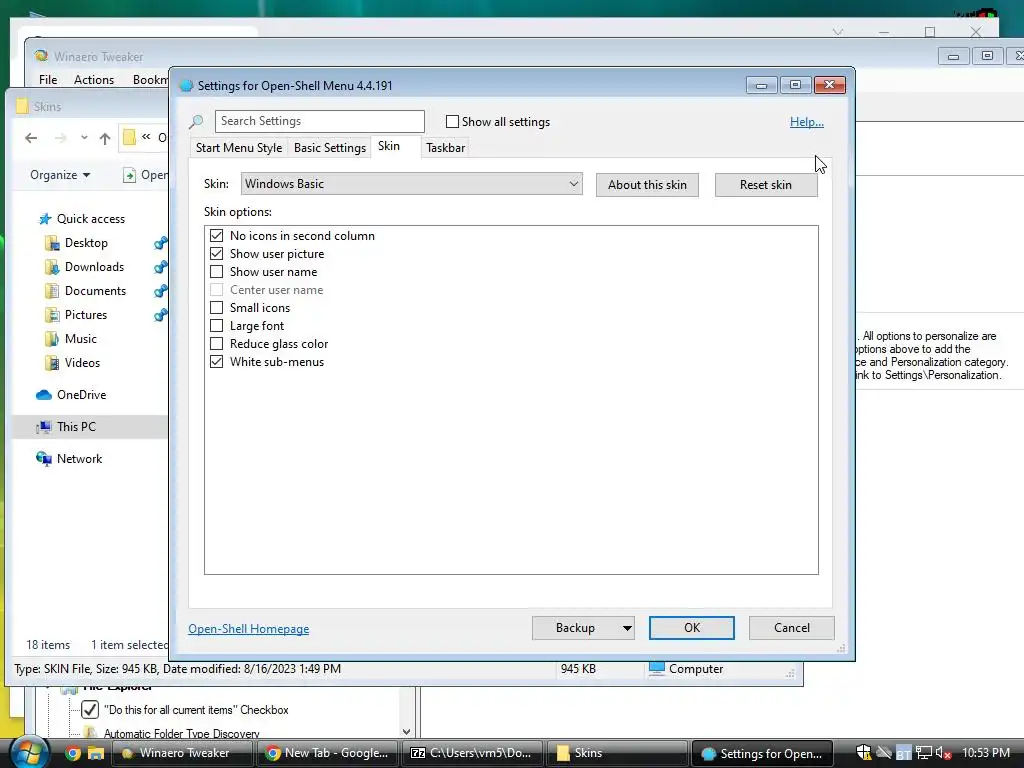
Task: Switch to Skins taskbar button
Action: (616, 753)
